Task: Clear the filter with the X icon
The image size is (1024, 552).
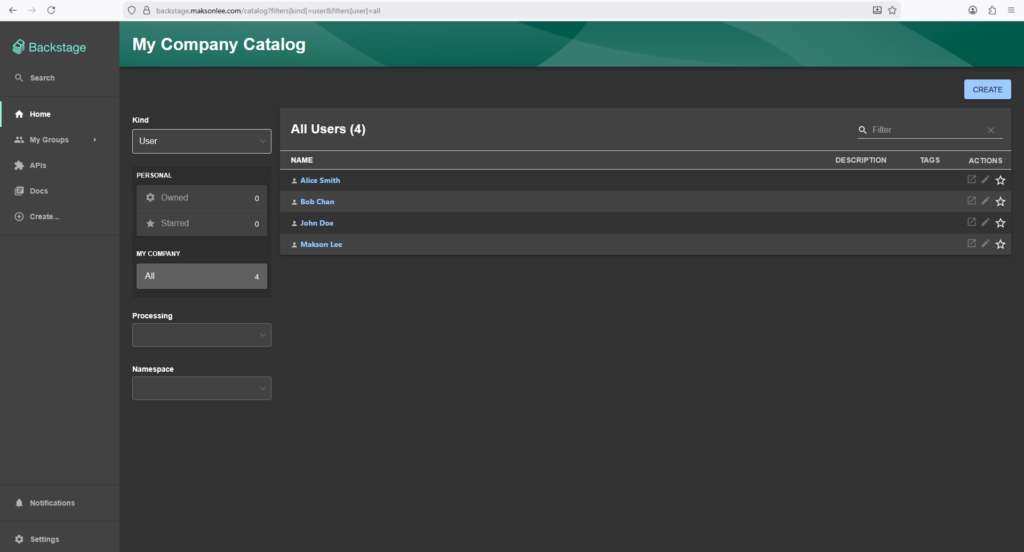Action: 991,130
